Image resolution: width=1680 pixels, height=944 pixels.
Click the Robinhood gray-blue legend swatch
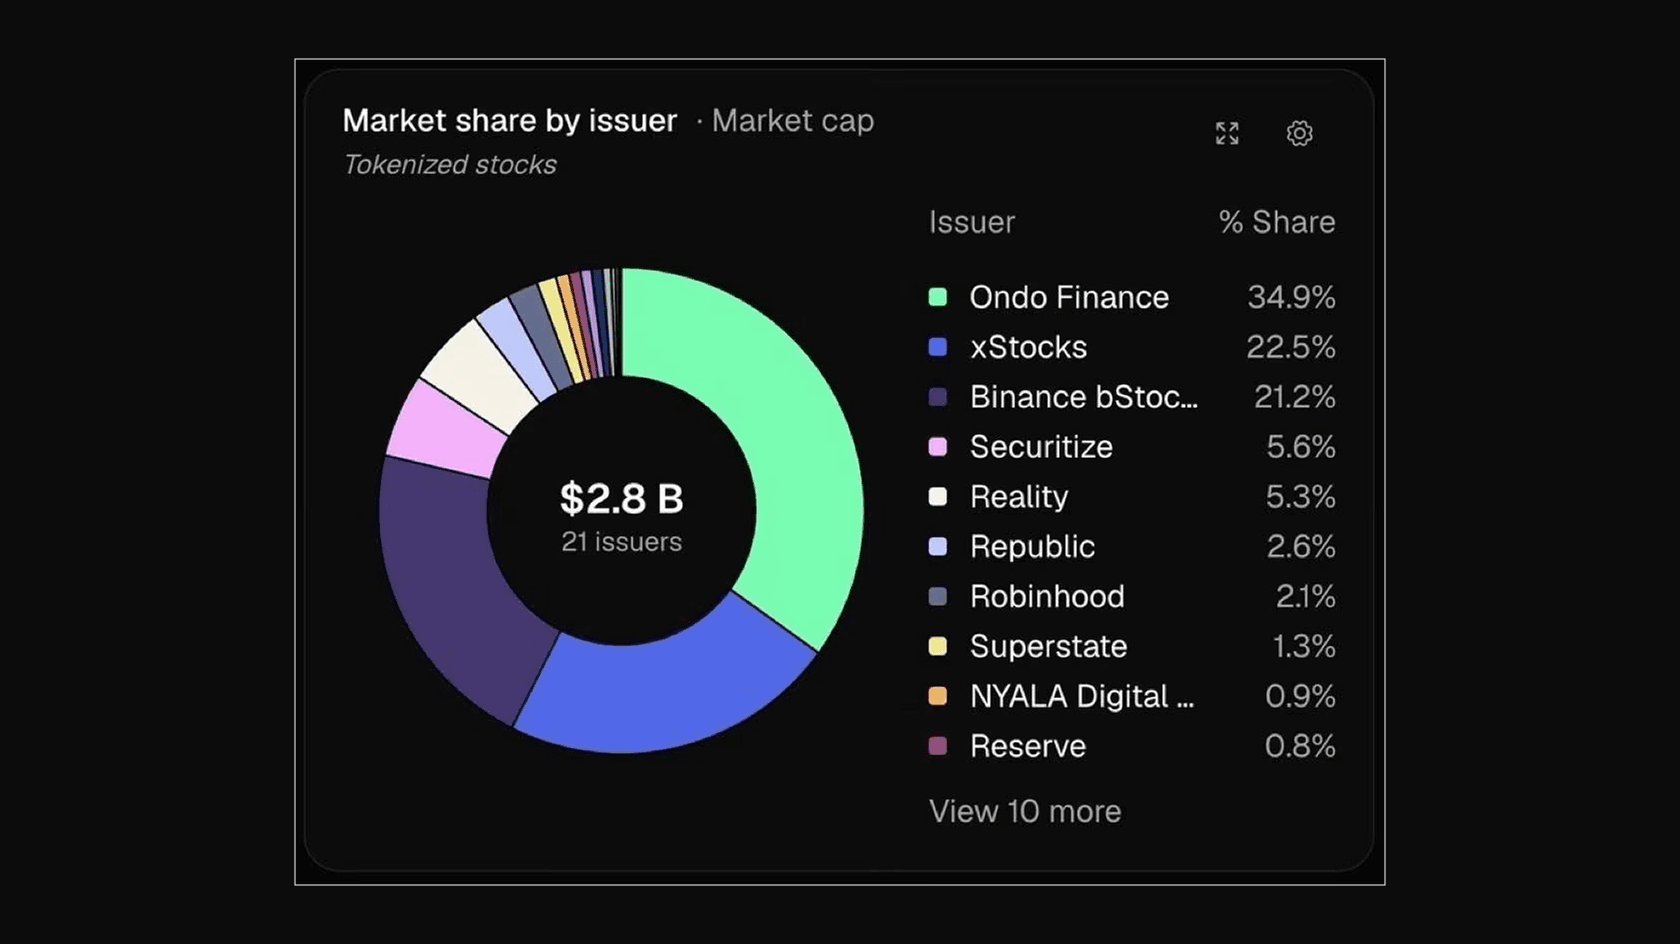click(938, 597)
